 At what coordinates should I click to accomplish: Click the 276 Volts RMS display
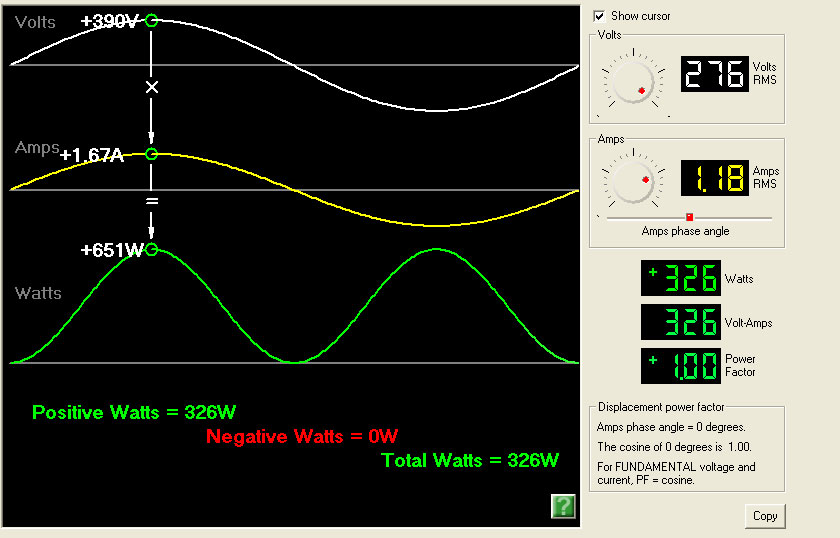coord(715,74)
